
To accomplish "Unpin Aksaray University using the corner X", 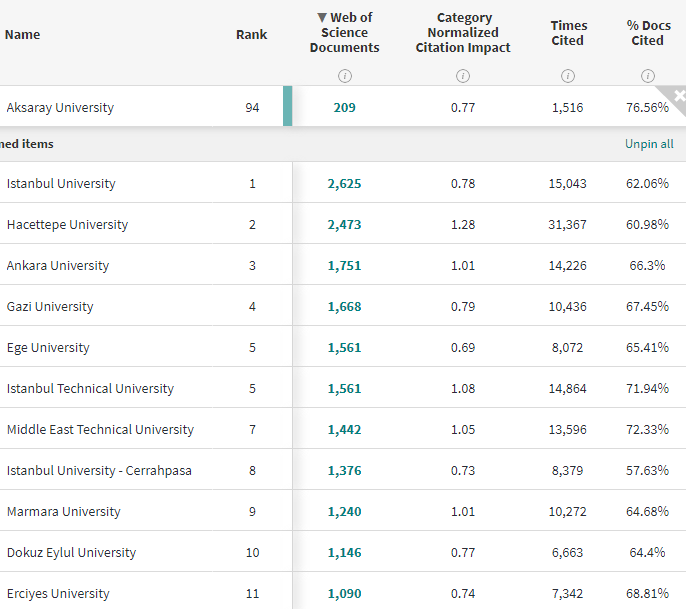I will [679, 95].
